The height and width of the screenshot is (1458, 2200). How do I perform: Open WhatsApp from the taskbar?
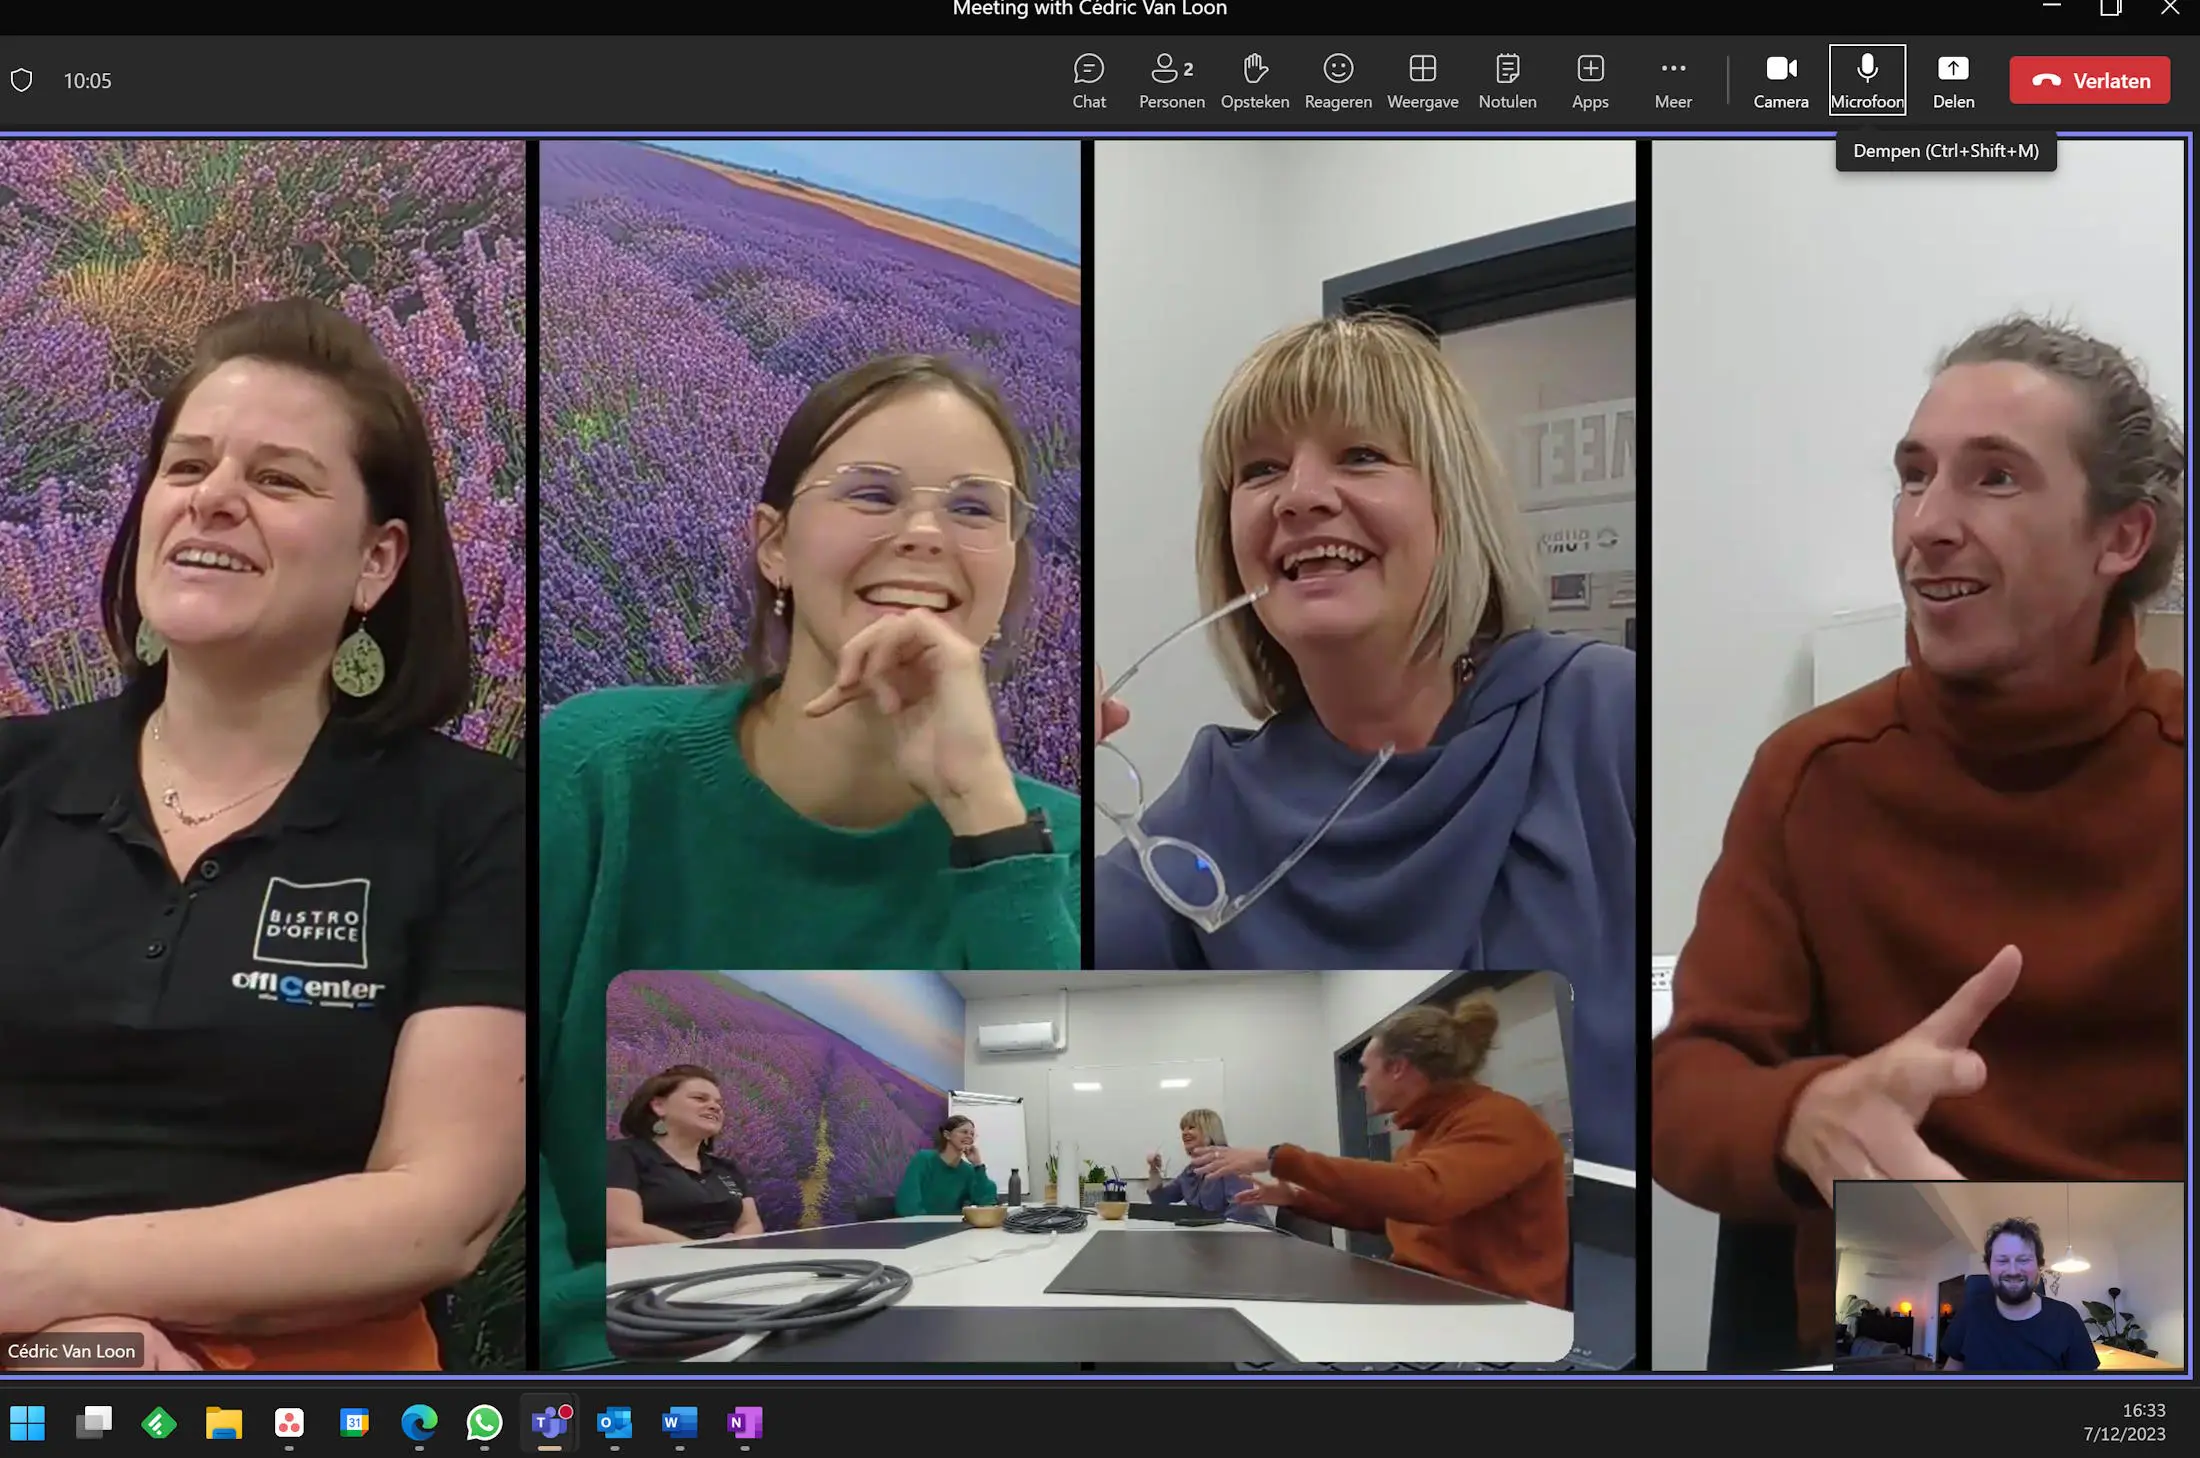tap(484, 1421)
